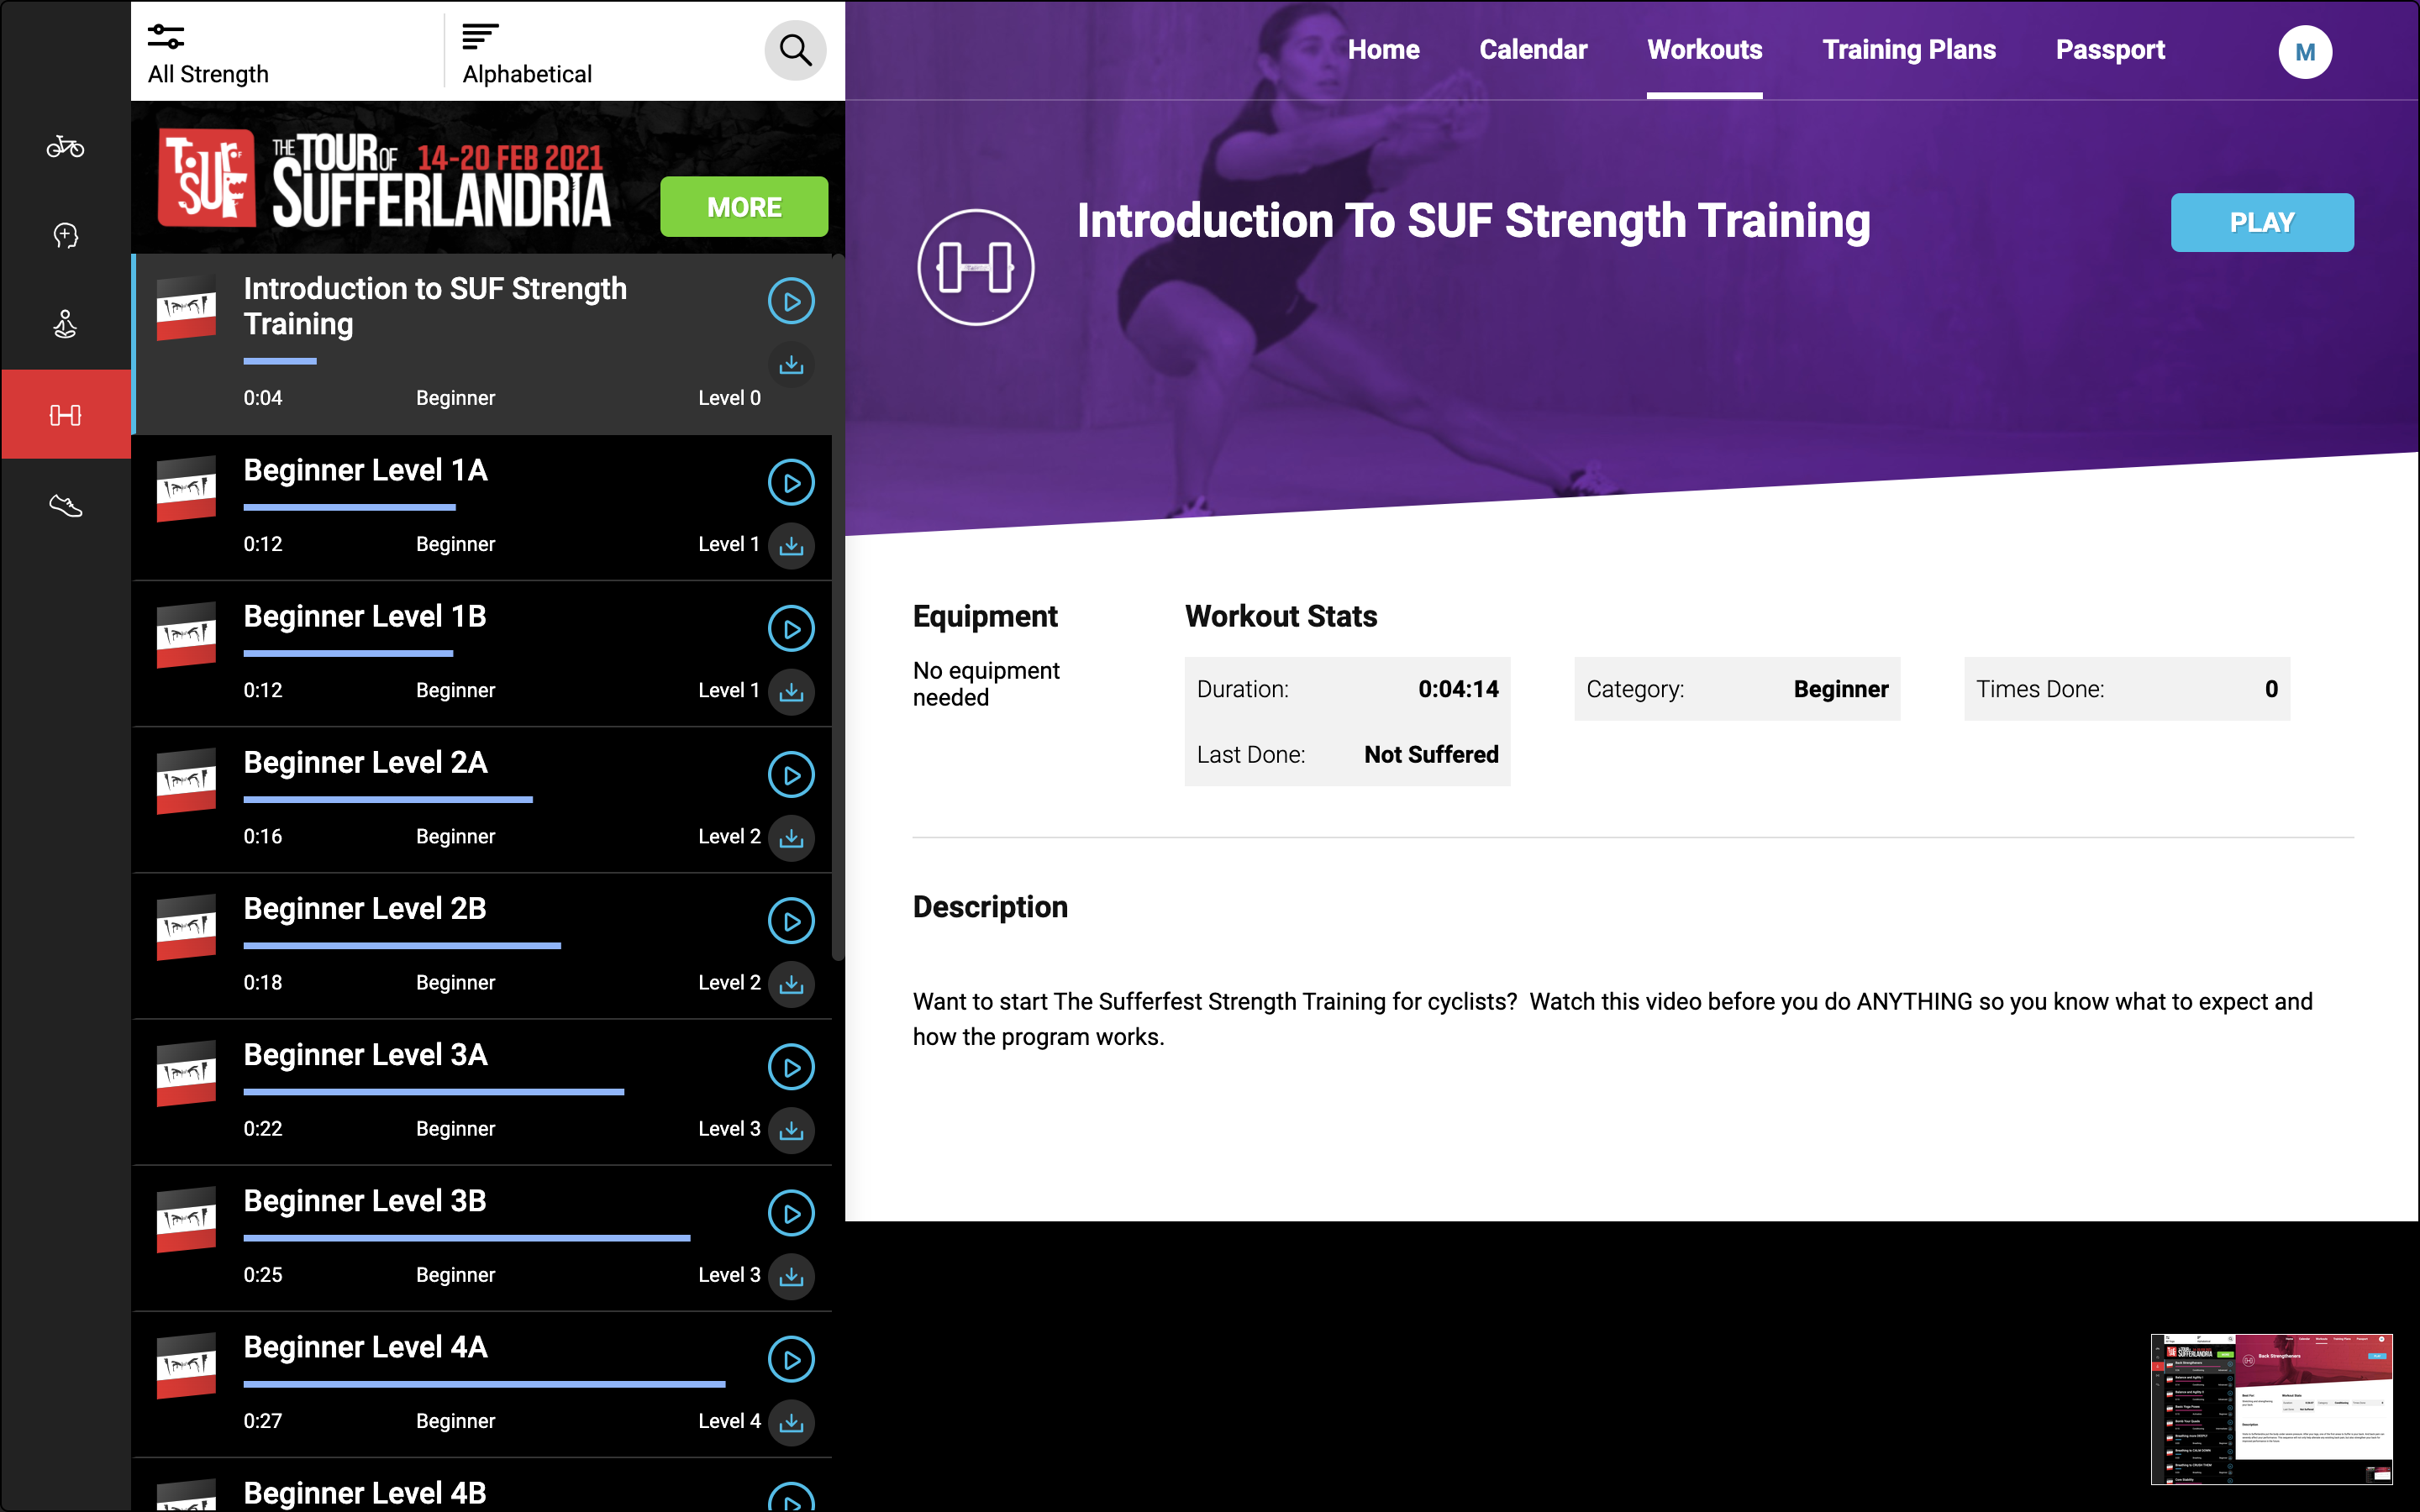2420x1512 pixels.
Task: Select Beginner Level 1B workout row
Action: (482, 654)
